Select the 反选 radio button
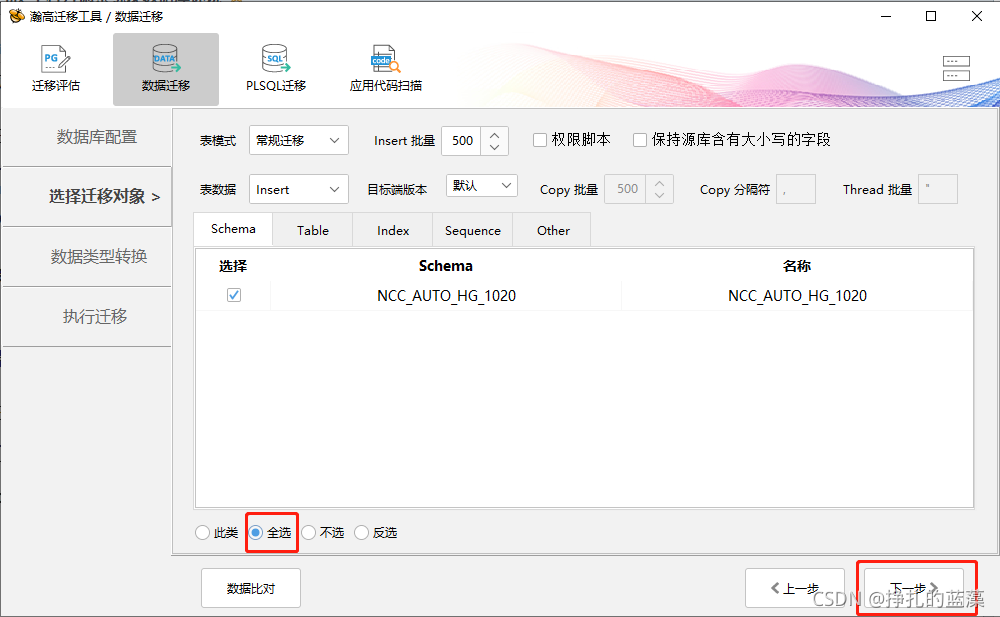 362,532
